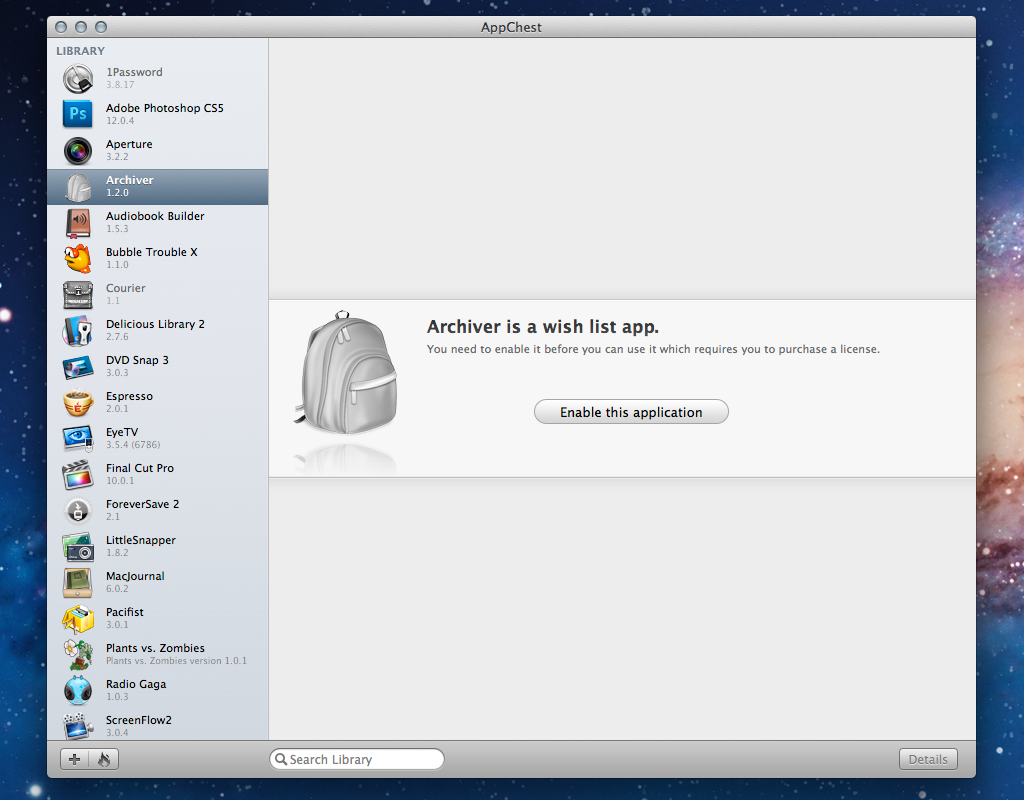Click Adobe Photoshop version 12.0.4 text

tap(120, 121)
